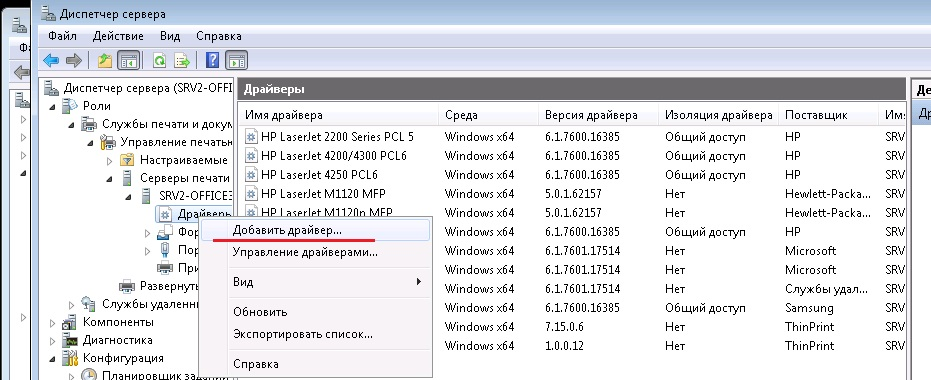Toggle the show/hide action pane icon
This screenshot has height=380, width=931.
(x=237, y=60)
